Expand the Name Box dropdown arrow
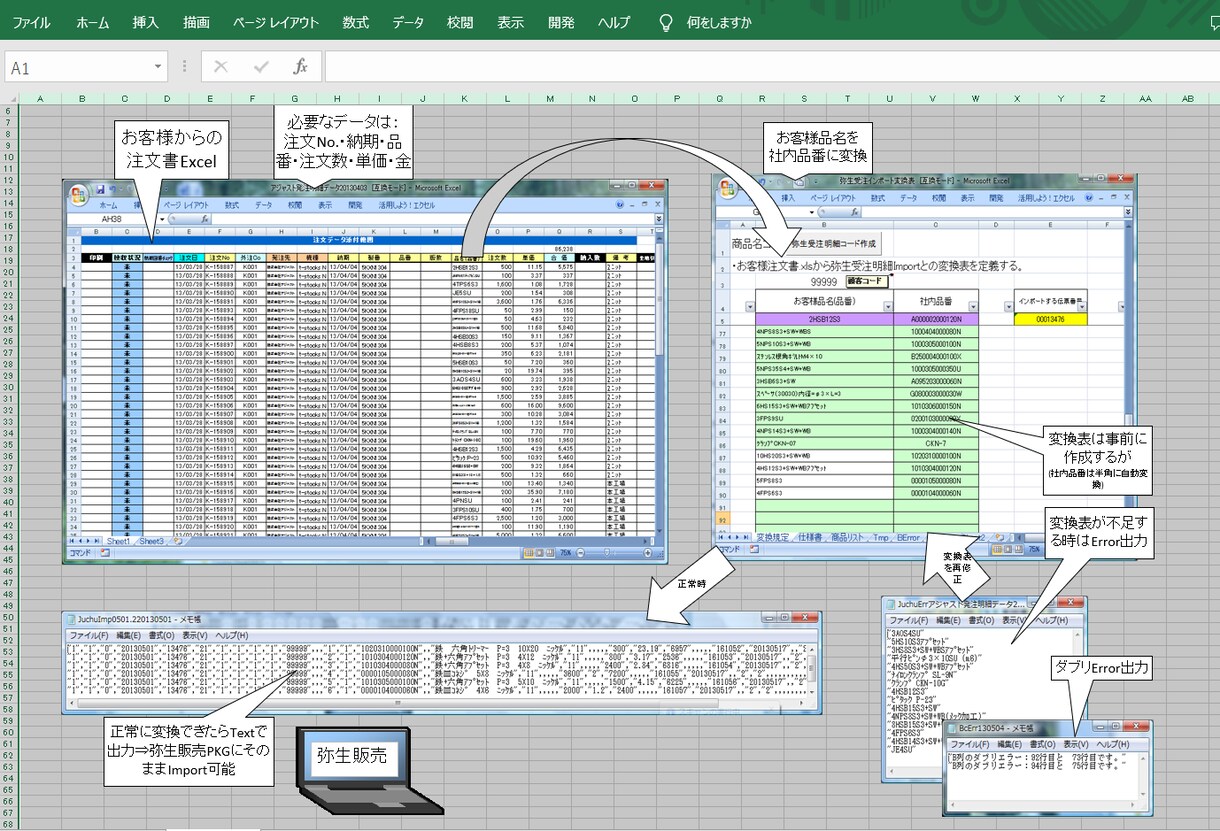Viewport: 1220px width, 831px height. [x=158, y=67]
